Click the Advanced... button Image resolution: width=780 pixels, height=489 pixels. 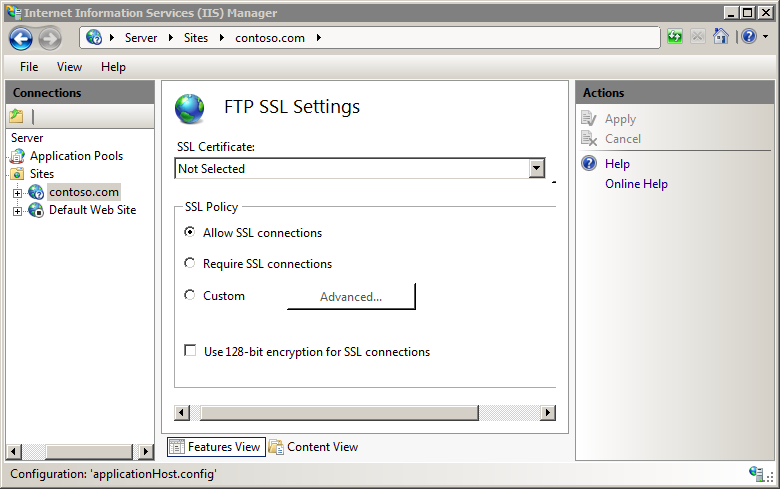pyautogui.click(x=351, y=296)
